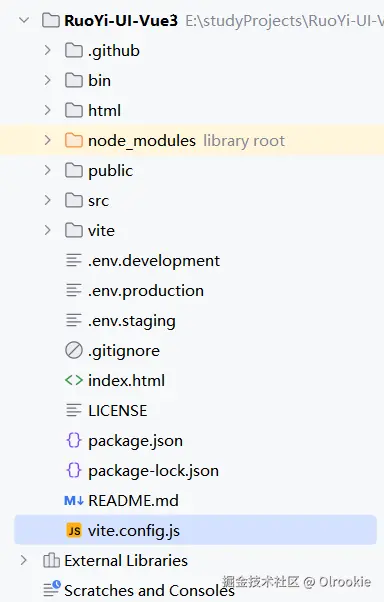Expand the vite folder chevron

point(48,230)
